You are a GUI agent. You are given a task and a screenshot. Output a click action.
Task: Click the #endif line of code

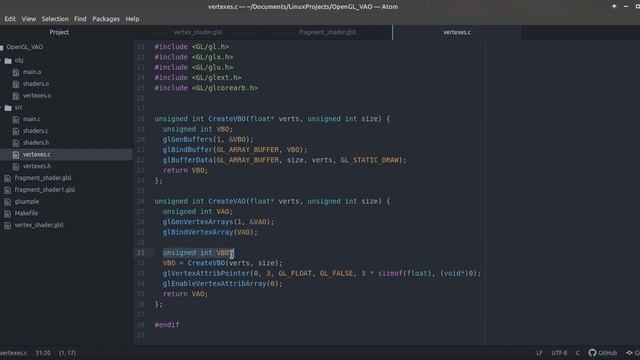pyautogui.click(x=167, y=325)
